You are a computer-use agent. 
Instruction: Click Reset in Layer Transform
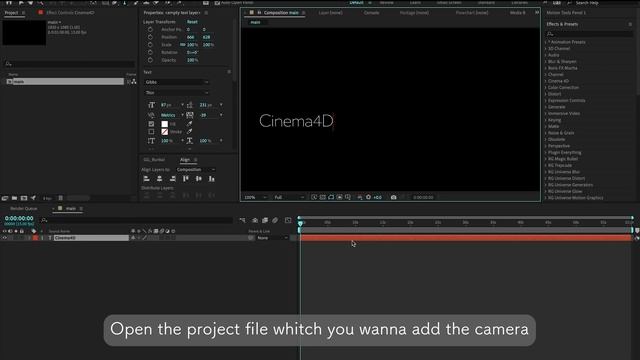(x=192, y=22)
